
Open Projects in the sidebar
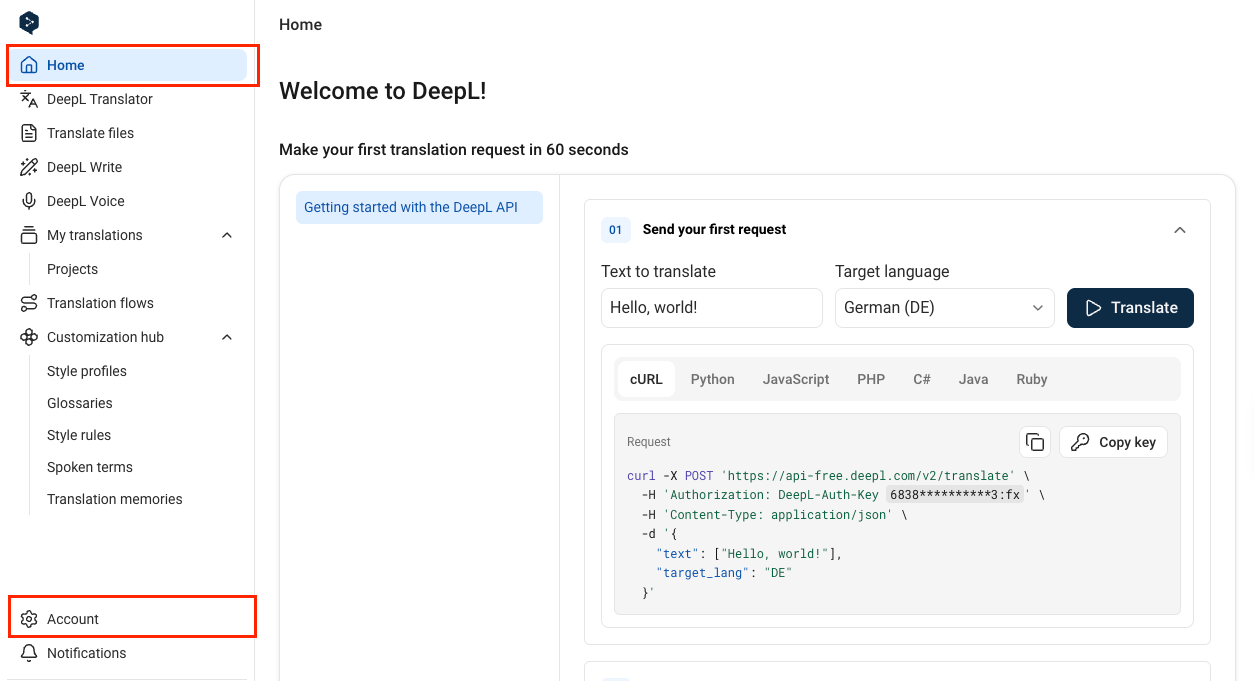point(73,269)
